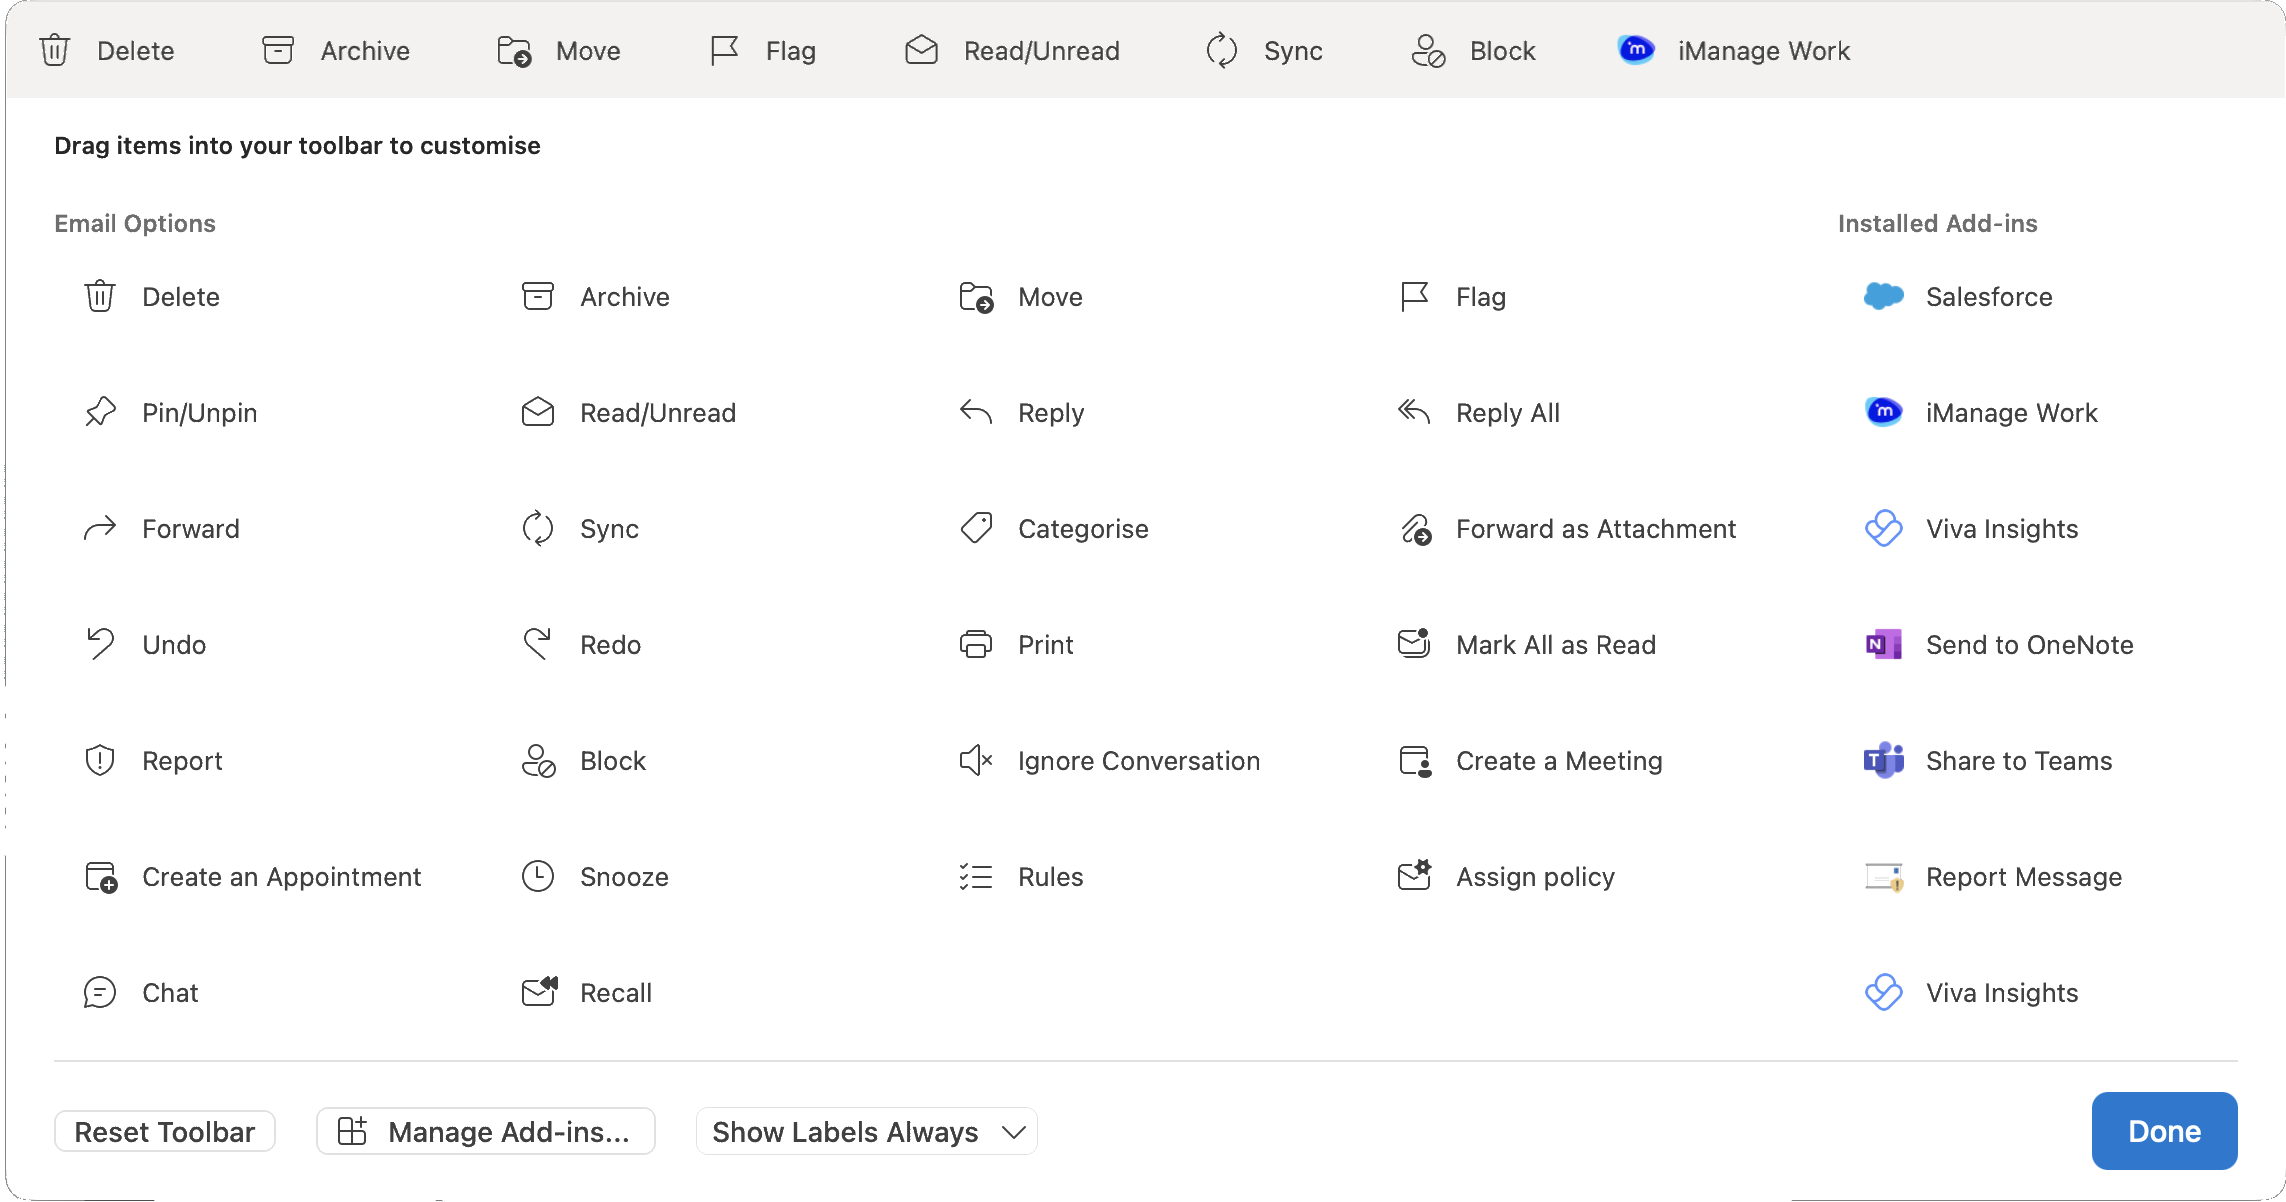Click the Mark All as Read icon

coord(1414,644)
